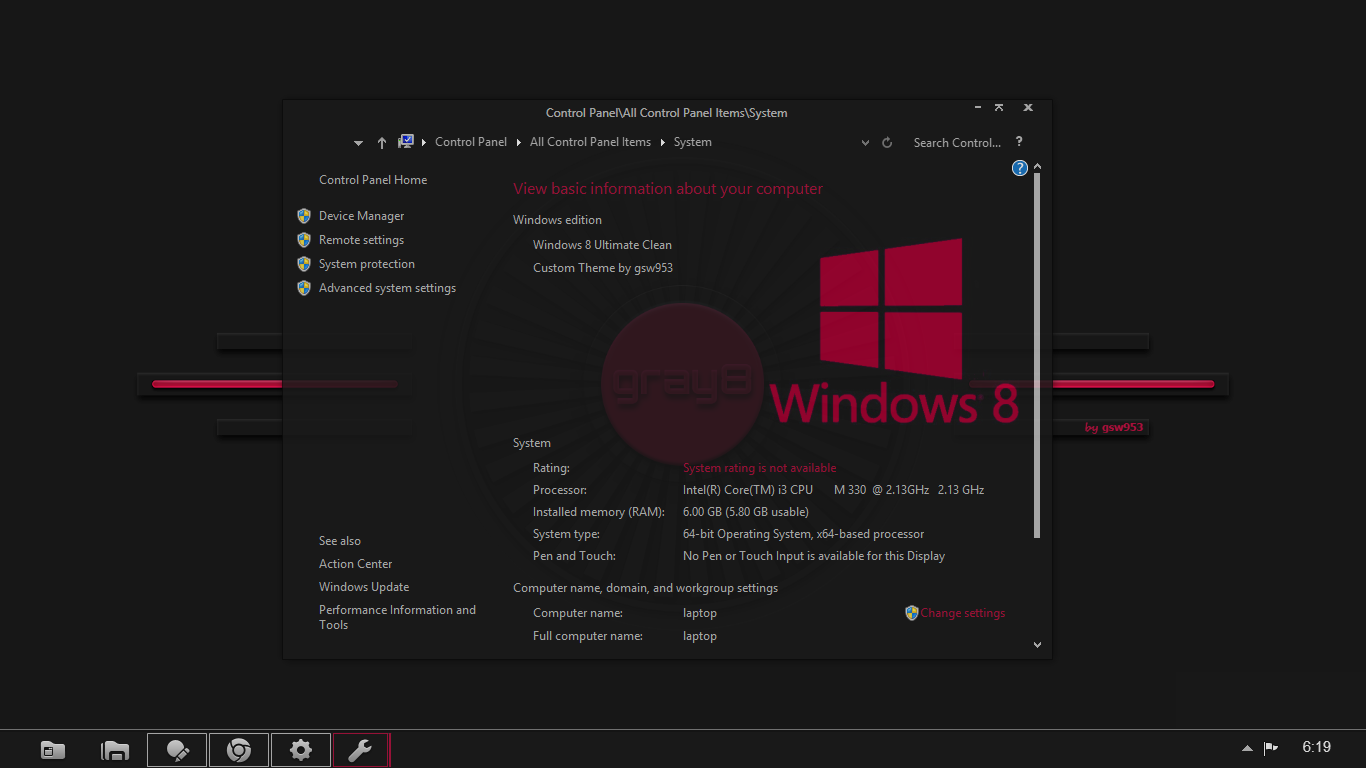Close the System window

tap(1028, 106)
